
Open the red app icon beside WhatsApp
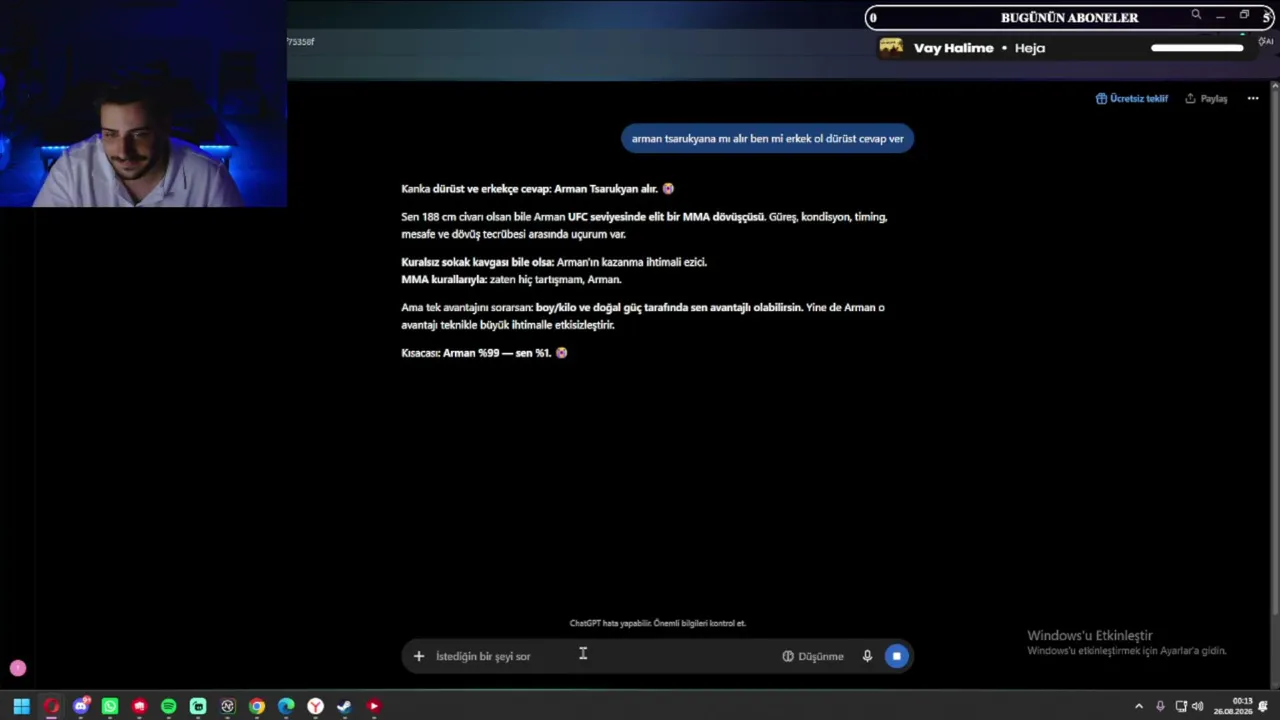139,707
